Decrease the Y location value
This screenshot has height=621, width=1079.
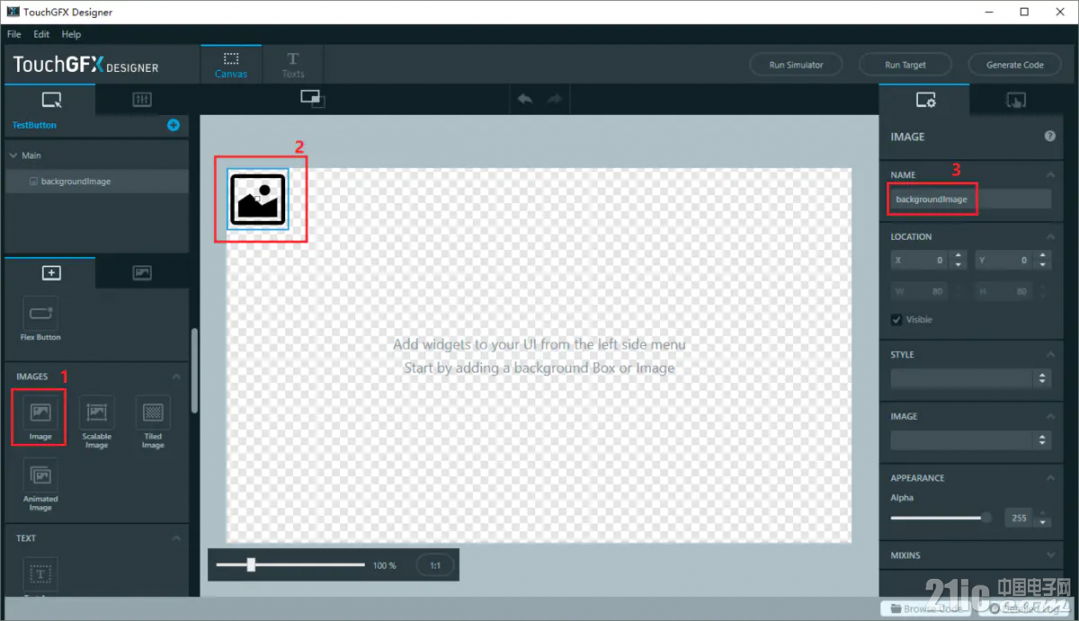[1043, 264]
